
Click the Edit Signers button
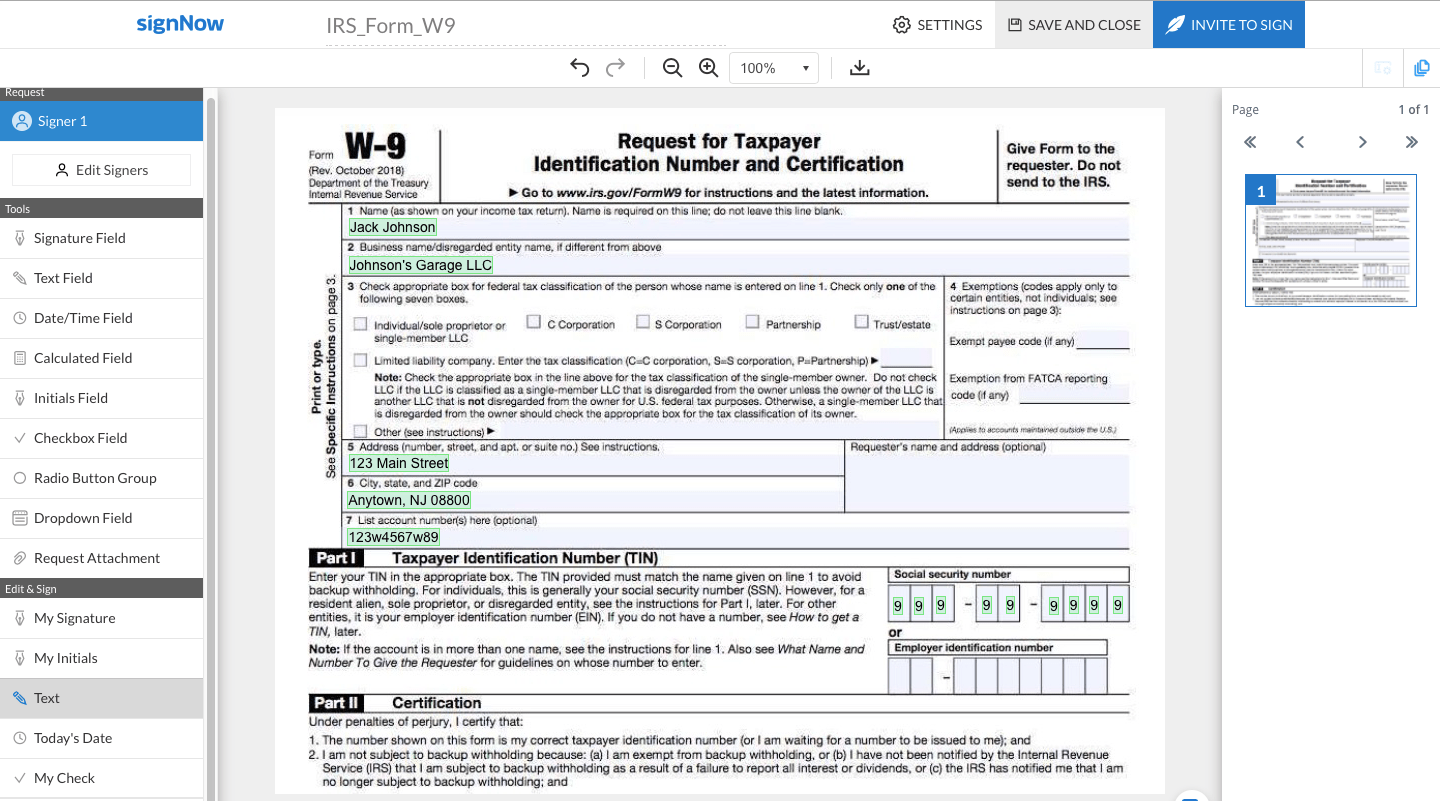(x=101, y=170)
